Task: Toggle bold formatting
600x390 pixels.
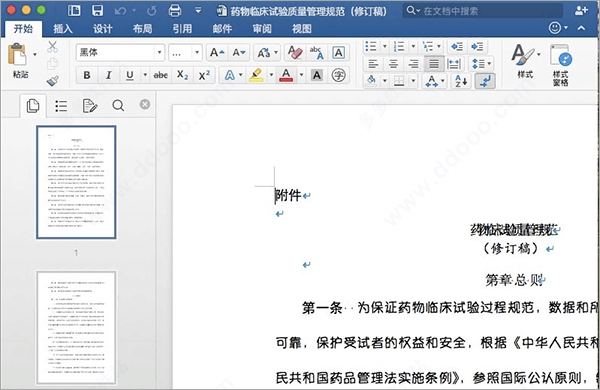Action: 87,75
